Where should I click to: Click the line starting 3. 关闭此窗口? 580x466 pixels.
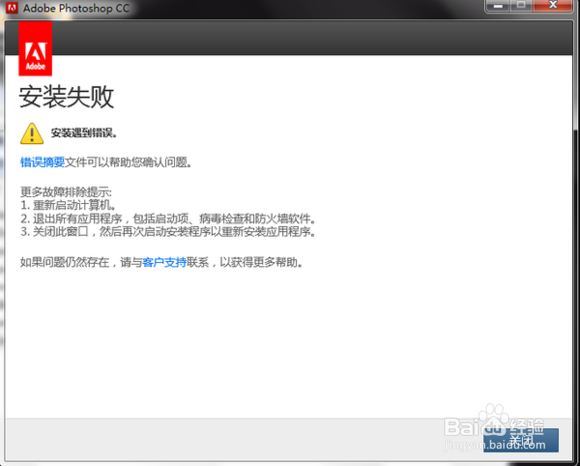tap(168, 232)
